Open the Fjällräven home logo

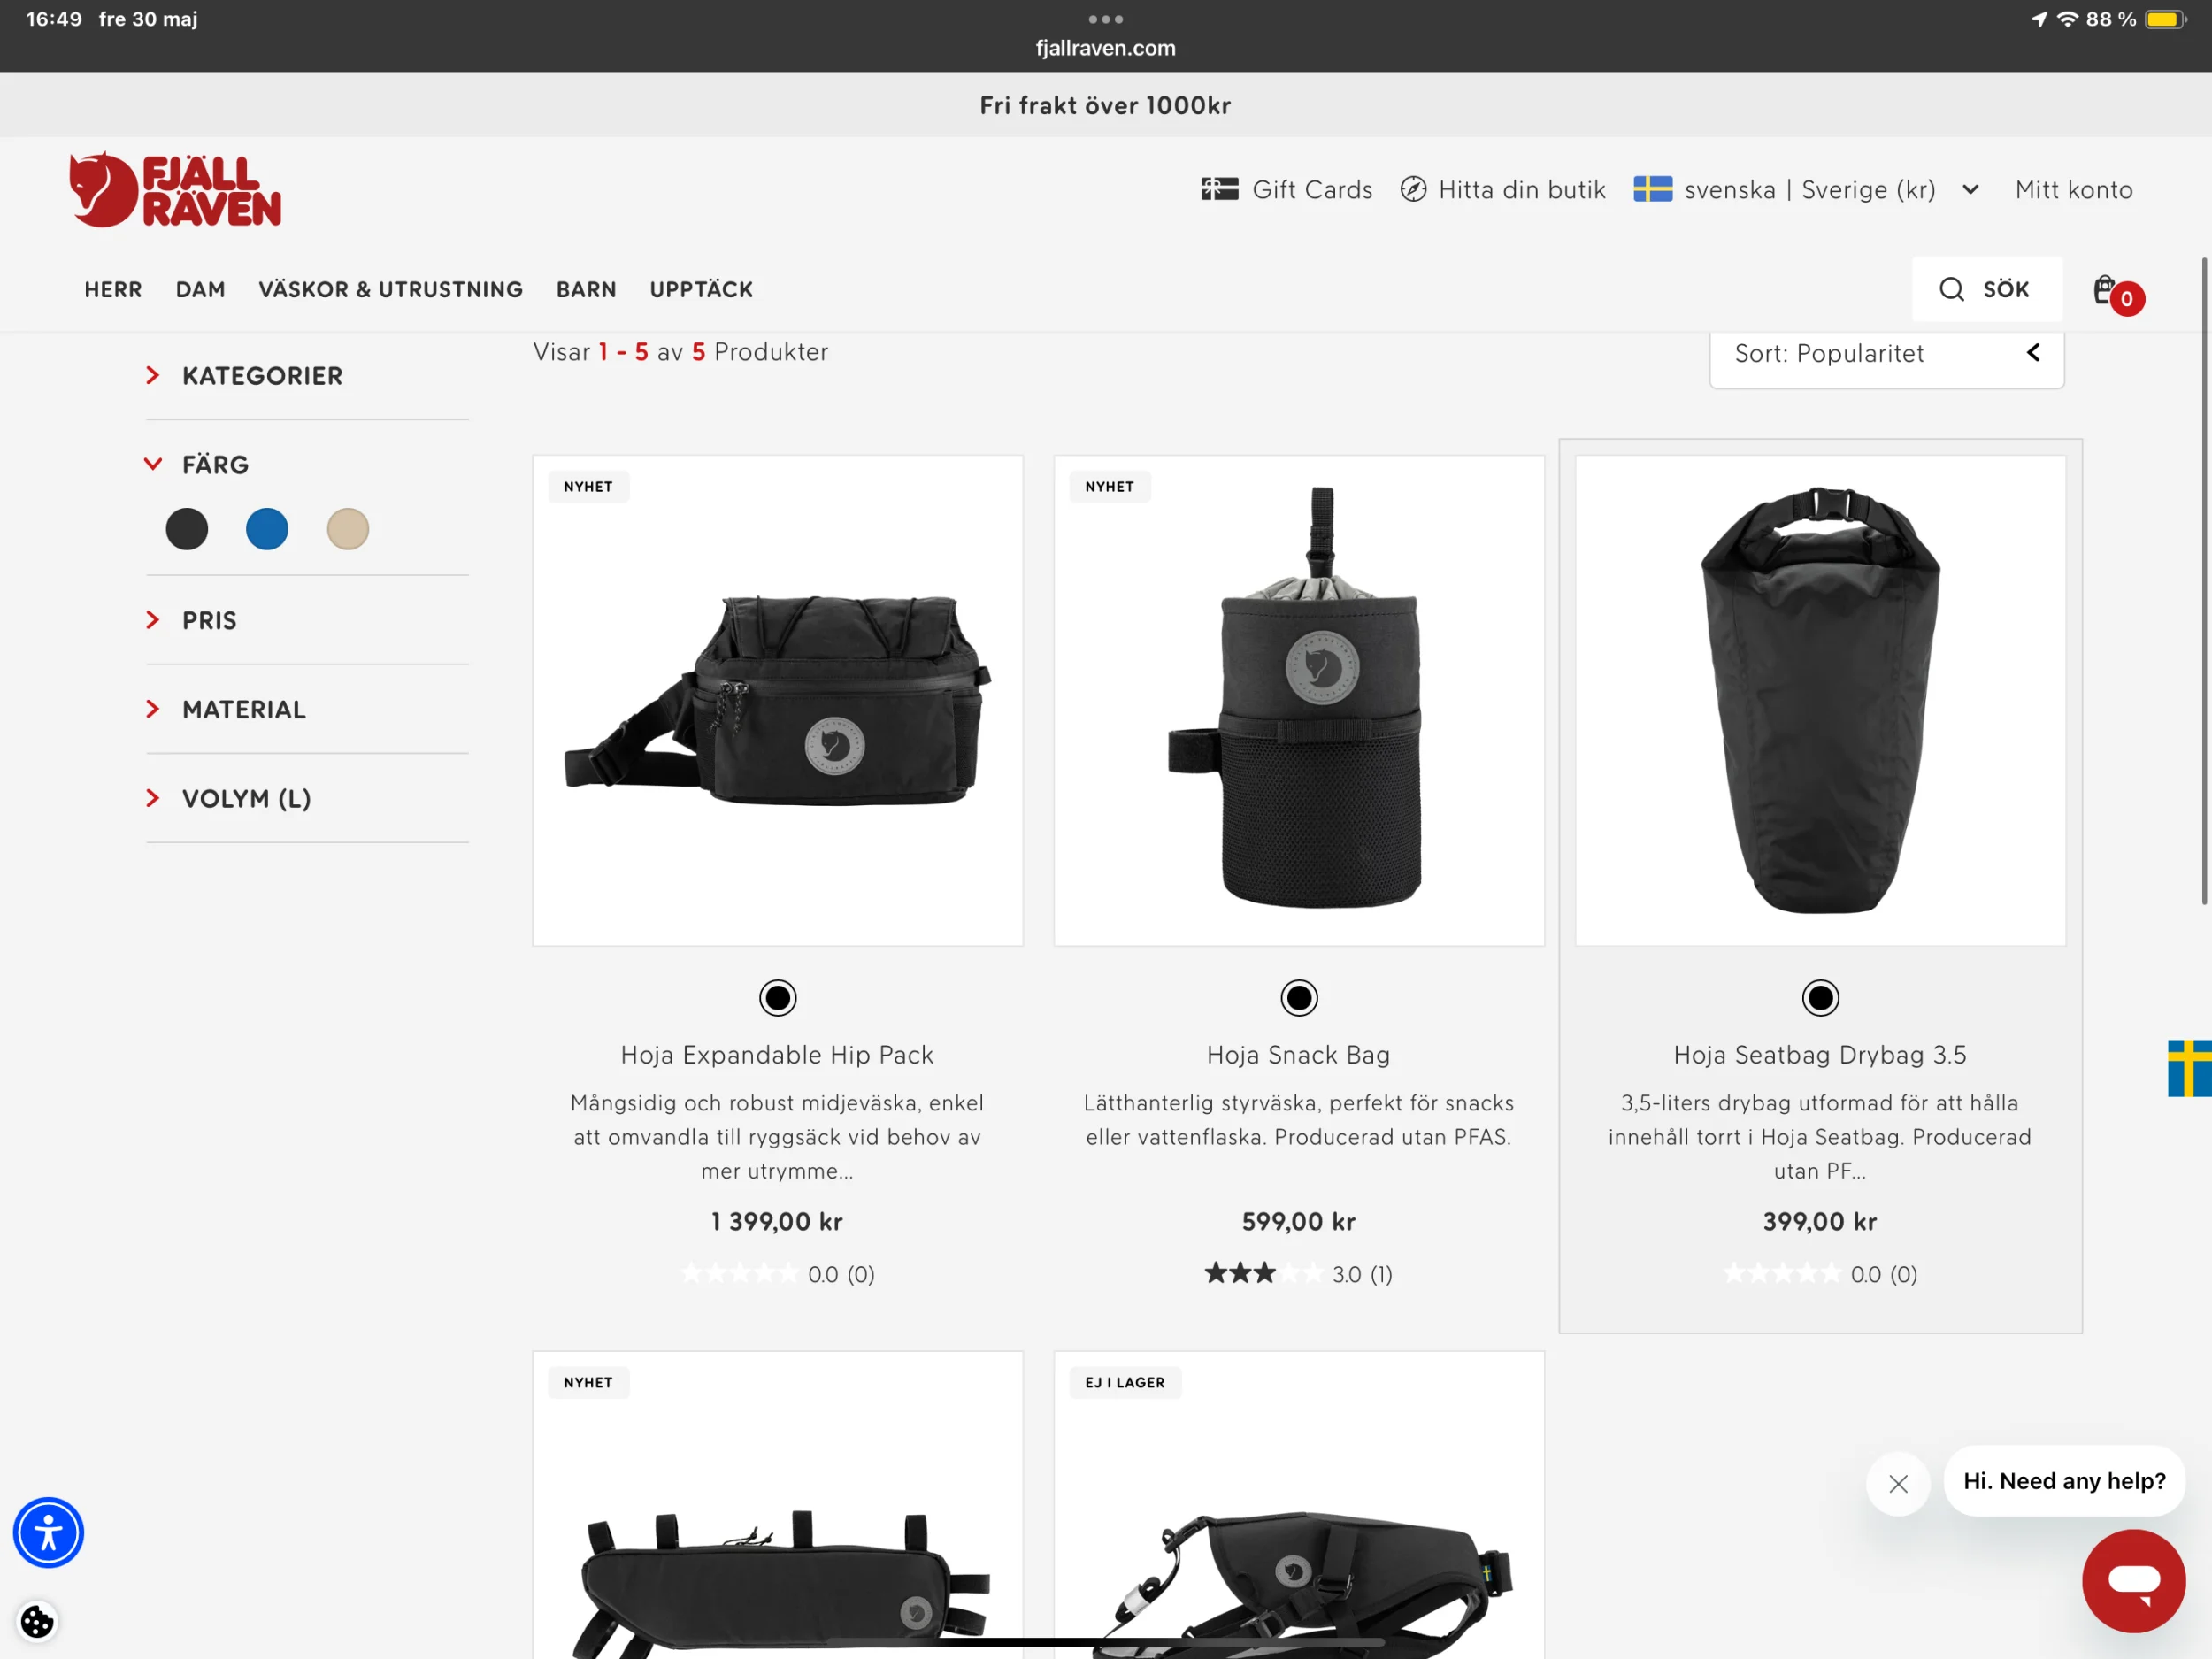coord(175,190)
